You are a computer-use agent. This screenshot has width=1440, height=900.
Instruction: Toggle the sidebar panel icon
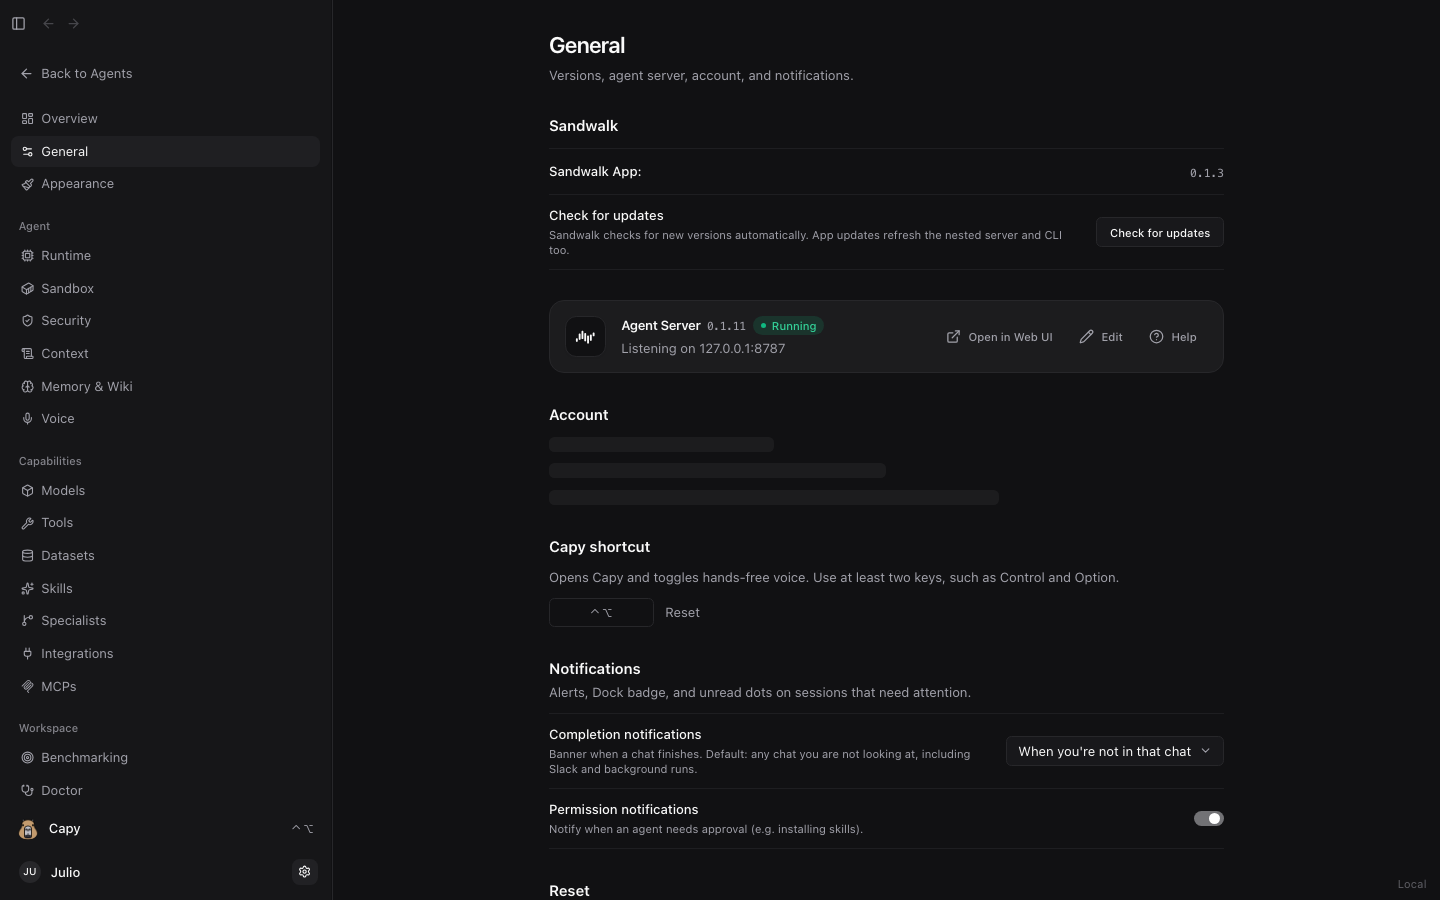coord(18,24)
